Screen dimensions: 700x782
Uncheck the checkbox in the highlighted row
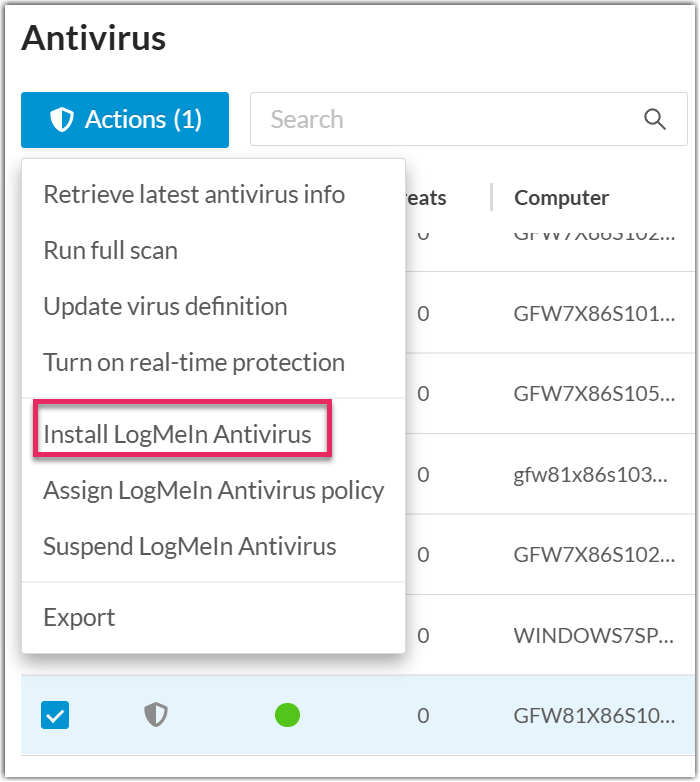click(x=55, y=715)
